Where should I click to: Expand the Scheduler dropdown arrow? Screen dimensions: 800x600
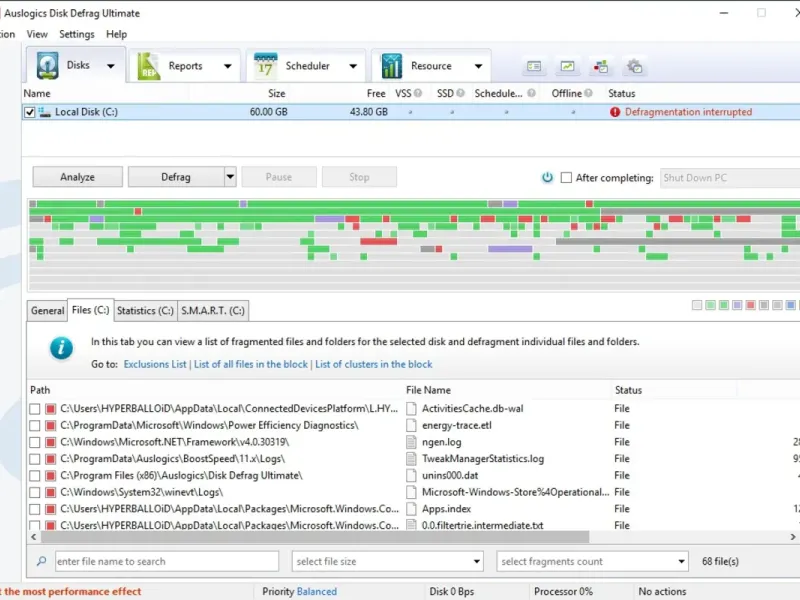tap(353, 66)
